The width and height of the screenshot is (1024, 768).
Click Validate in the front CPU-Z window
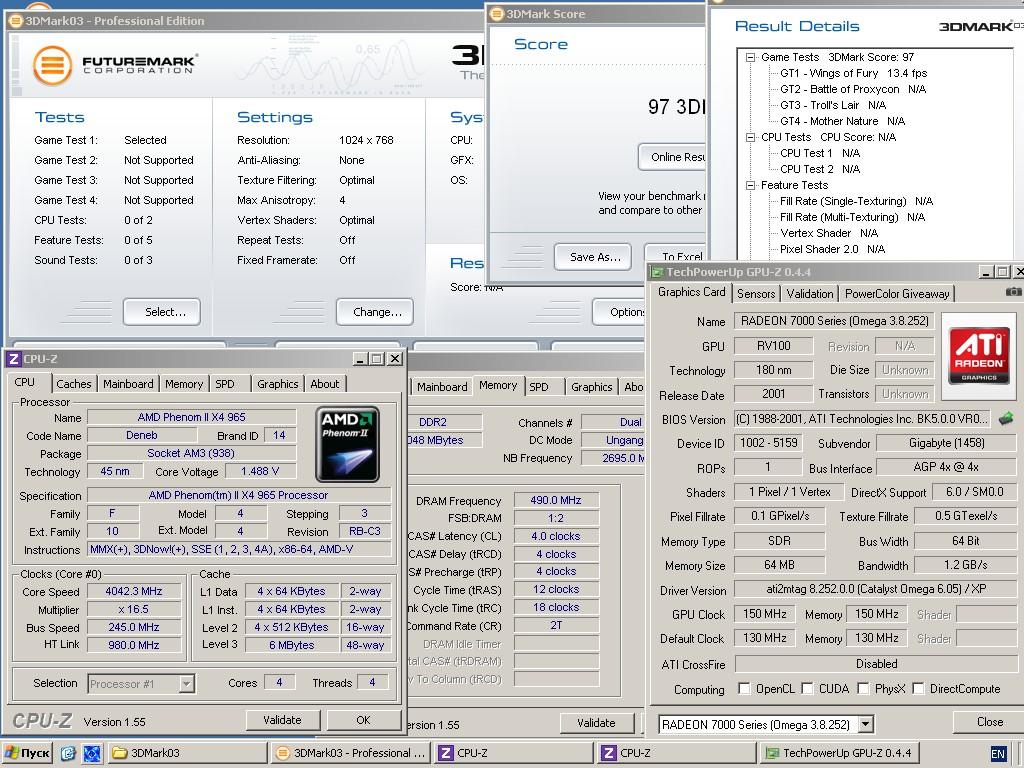pyautogui.click(x=283, y=720)
